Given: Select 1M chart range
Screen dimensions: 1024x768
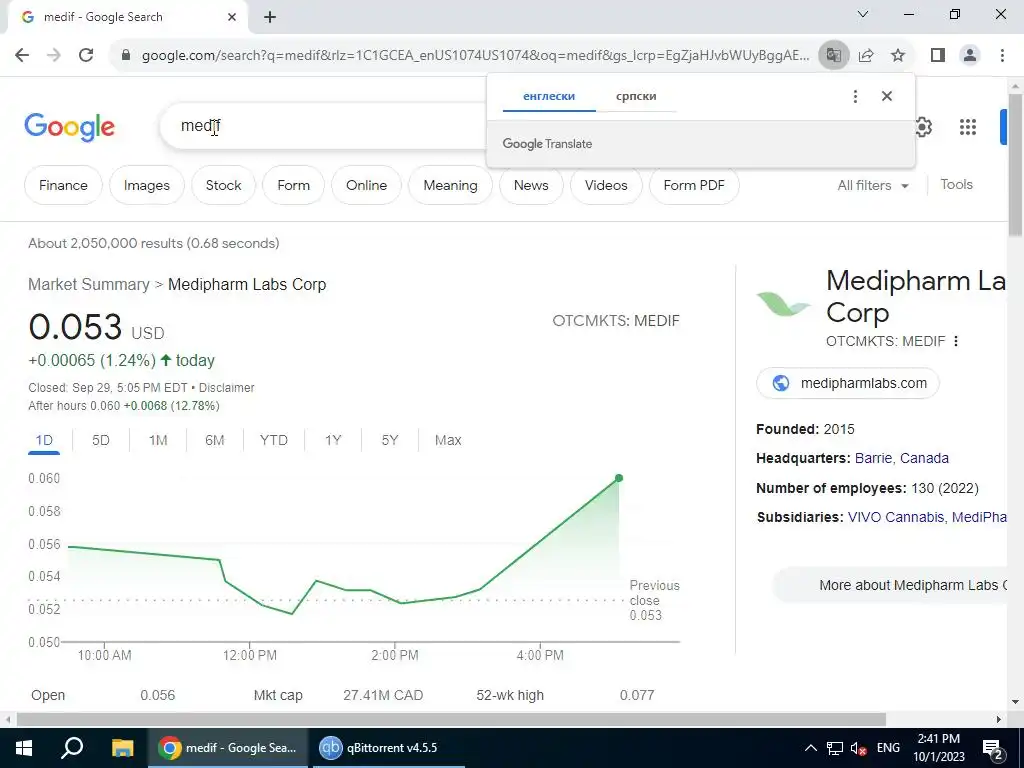Looking at the screenshot, I should pyautogui.click(x=158, y=440).
